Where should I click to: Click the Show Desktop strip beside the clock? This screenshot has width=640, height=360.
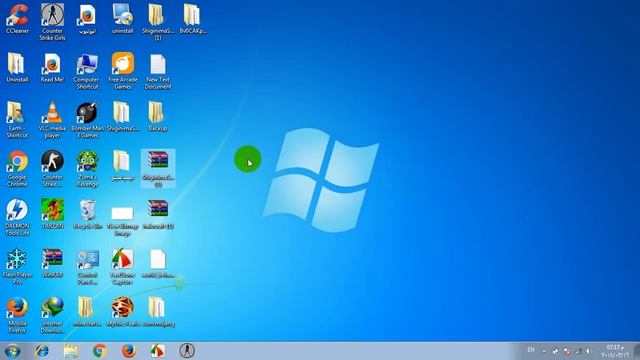tap(636, 351)
